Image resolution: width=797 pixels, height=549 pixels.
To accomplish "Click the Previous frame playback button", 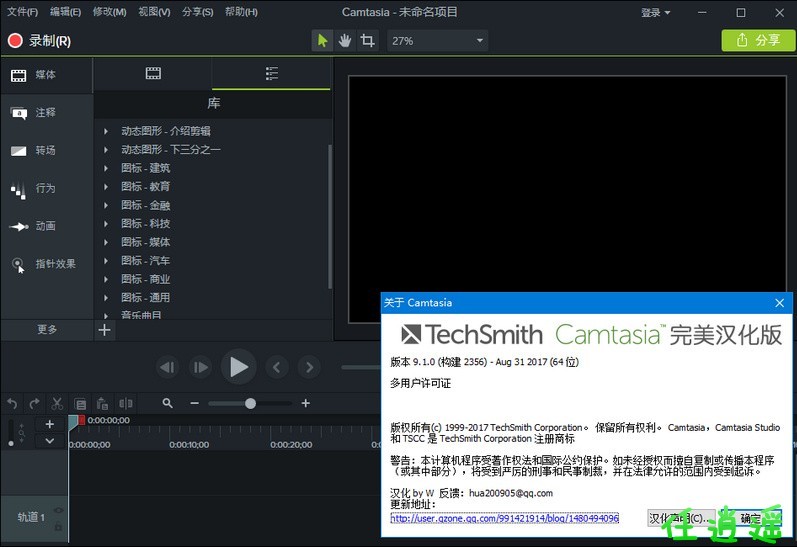I will click(x=168, y=367).
